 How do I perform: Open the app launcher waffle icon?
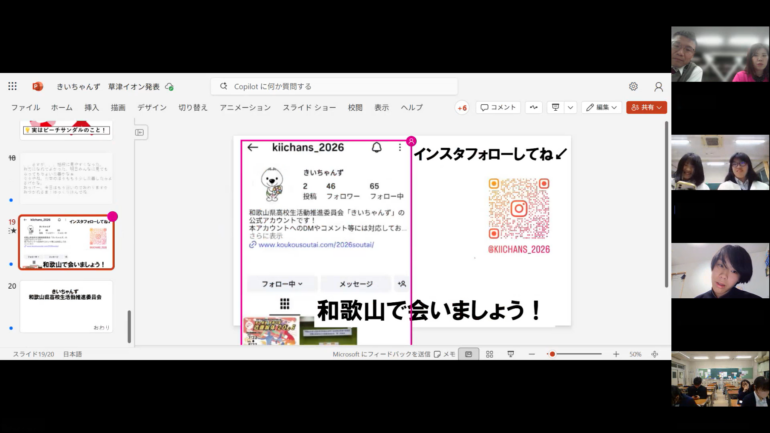[12, 87]
